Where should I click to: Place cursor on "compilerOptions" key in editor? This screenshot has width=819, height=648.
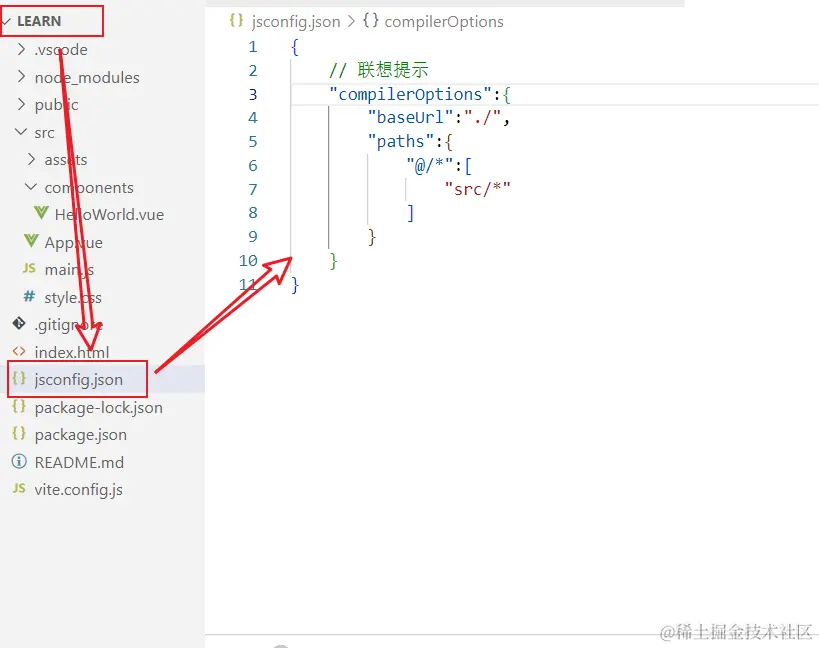tap(411, 95)
